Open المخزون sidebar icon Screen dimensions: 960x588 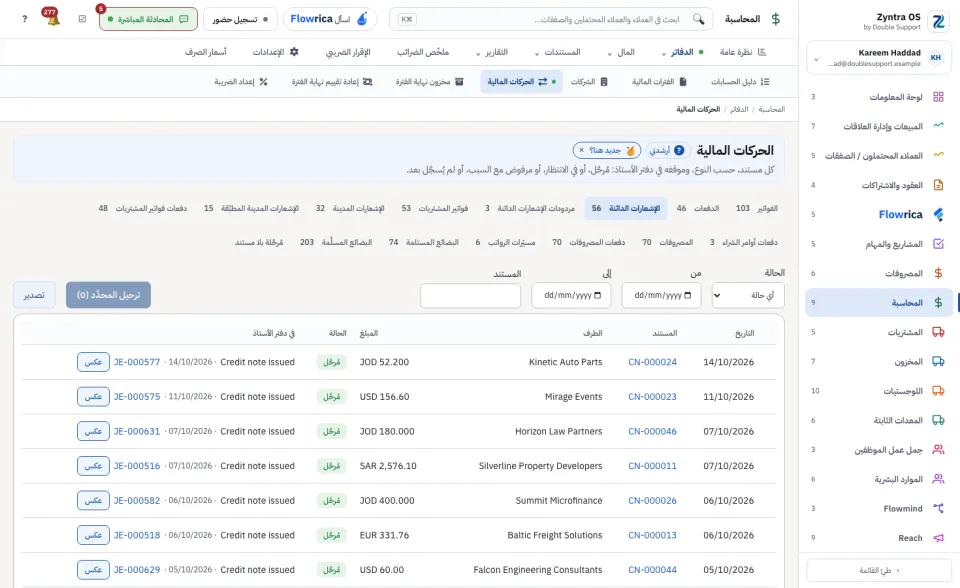[x=938, y=361]
